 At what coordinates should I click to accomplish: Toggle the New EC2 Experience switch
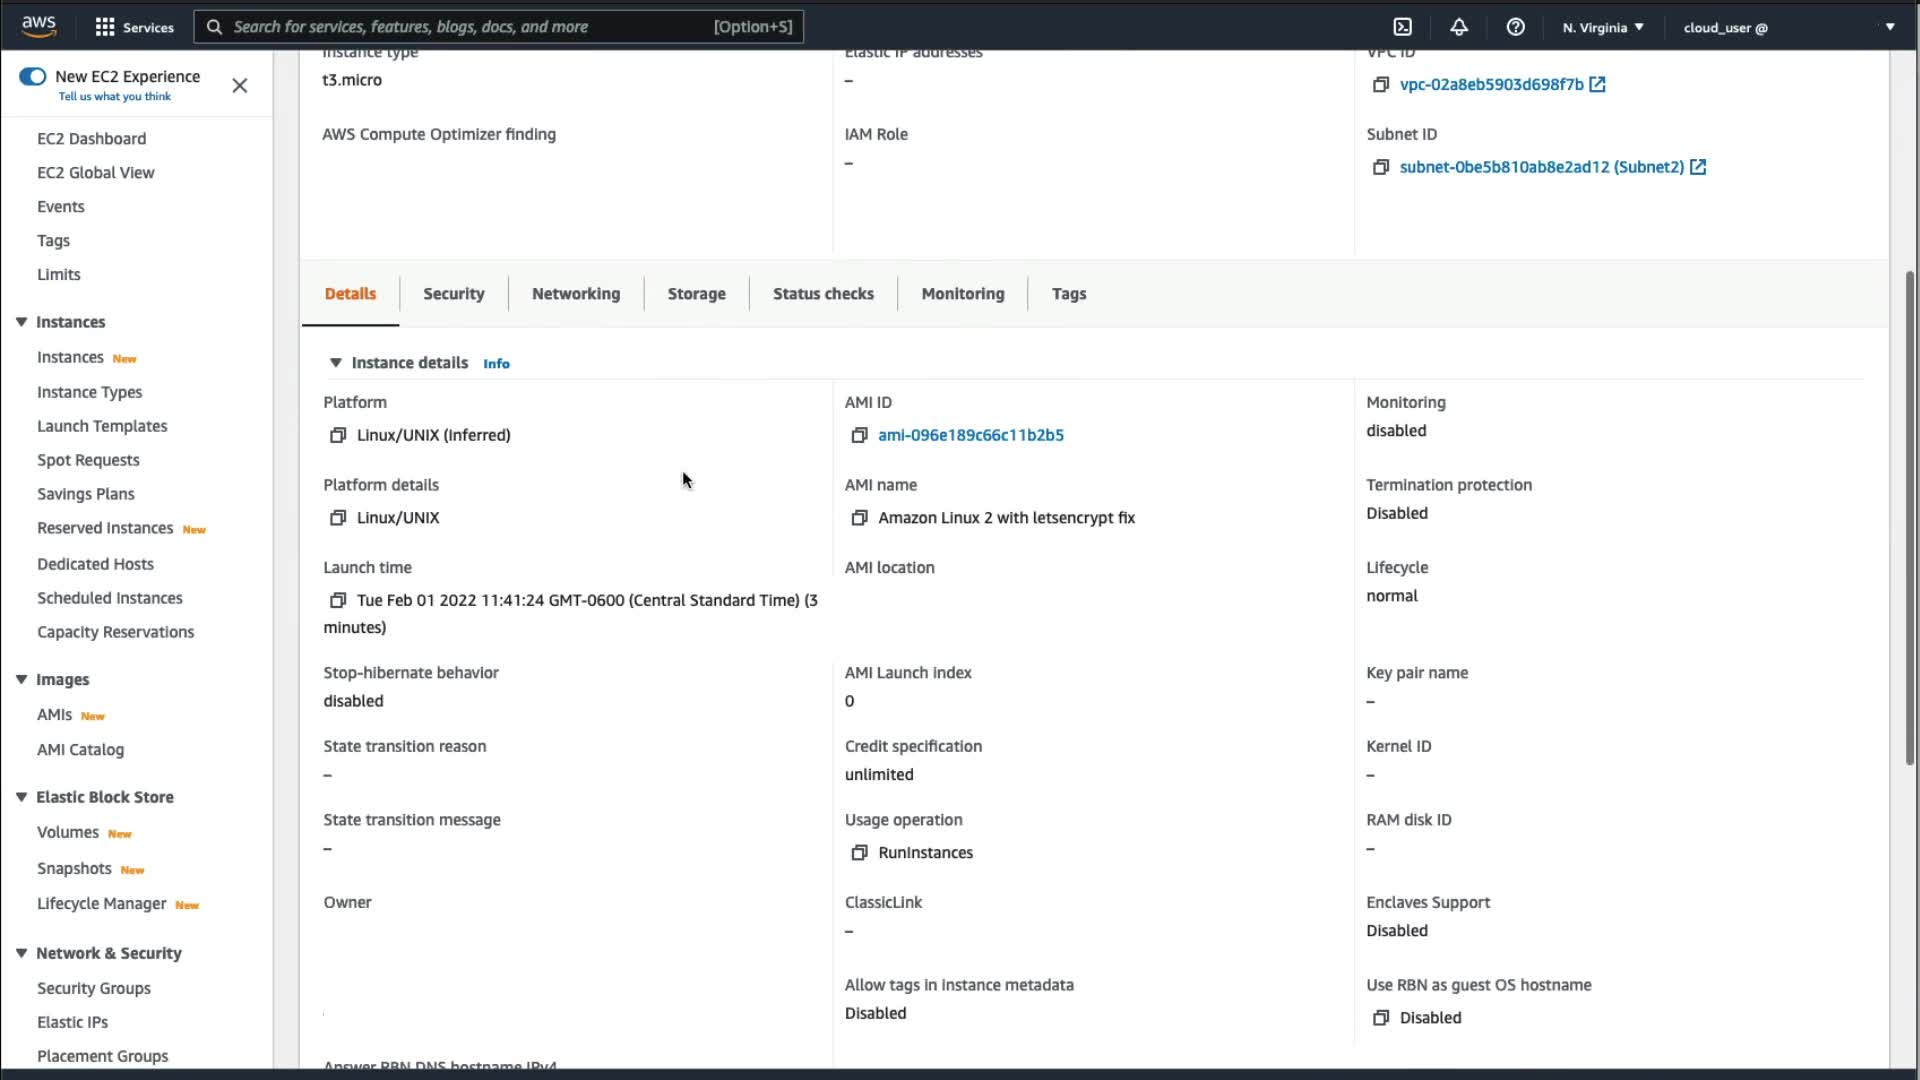[x=33, y=77]
